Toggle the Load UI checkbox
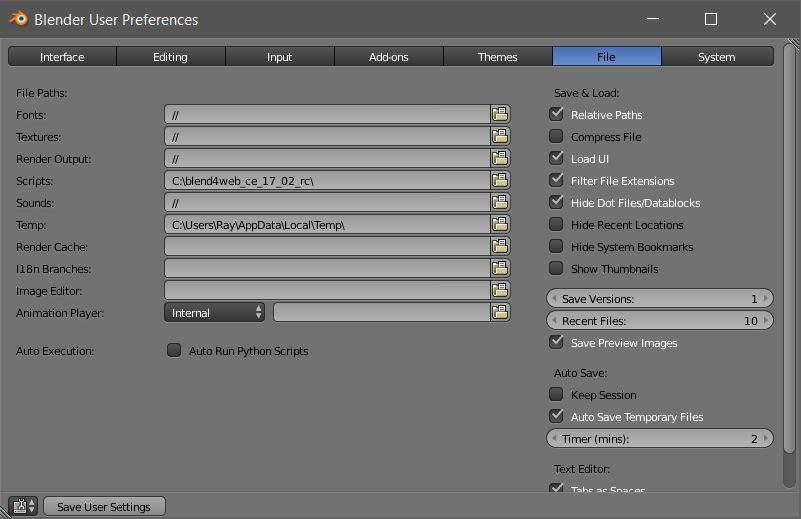This screenshot has width=801, height=519. tap(556, 158)
